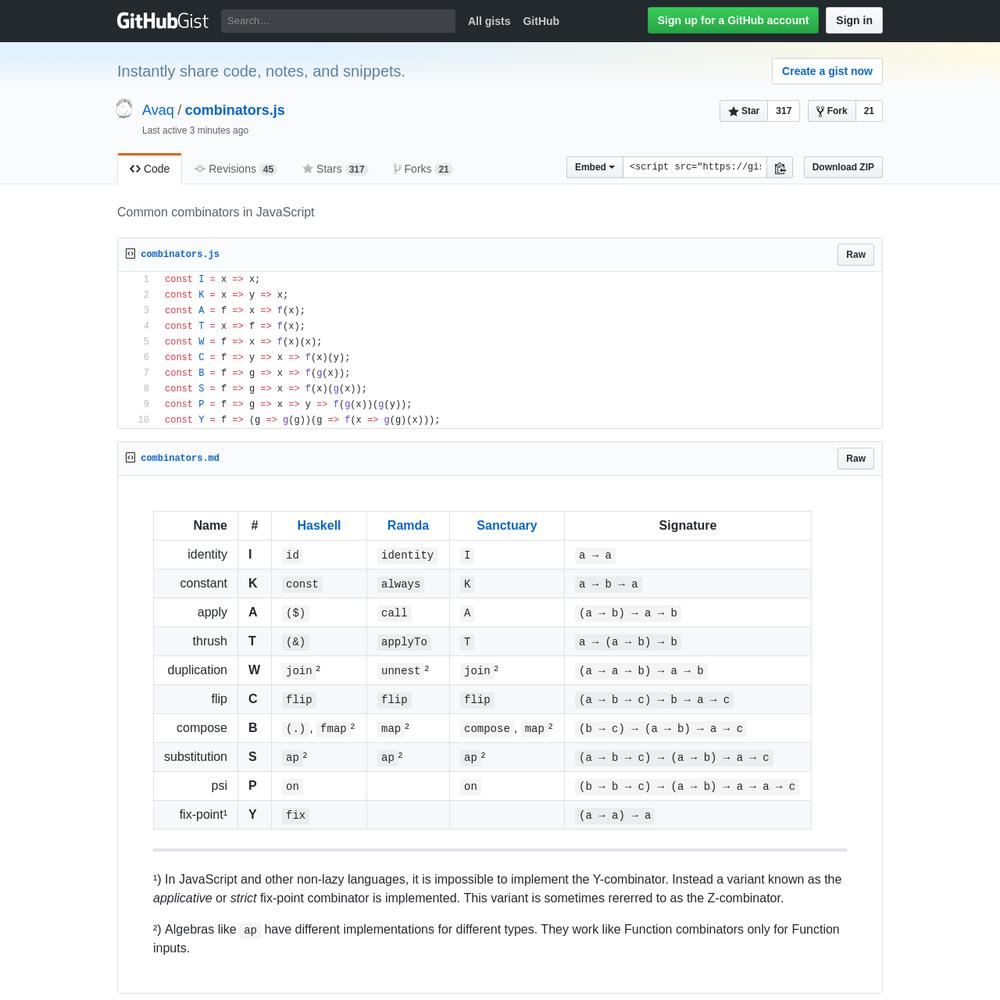Click the 'substitution' name cell
This screenshot has width=1000, height=1000.
(195, 757)
